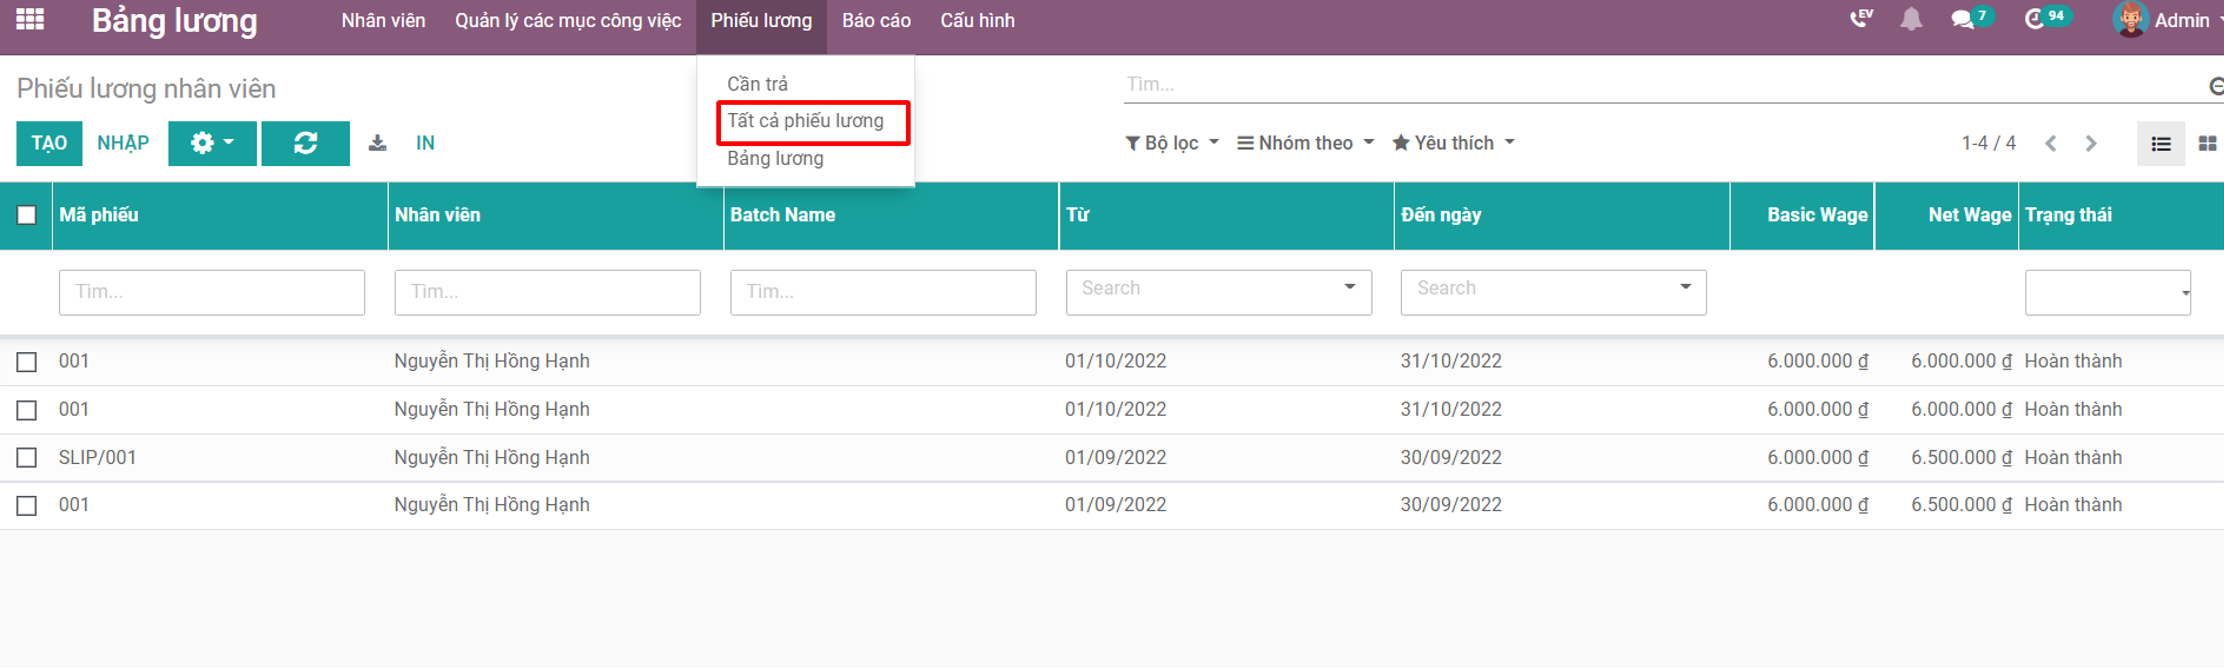The image size is (2224, 670).
Task: Expand the Bộ lọc filter dropdown
Action: click(x=1171, y=143)
